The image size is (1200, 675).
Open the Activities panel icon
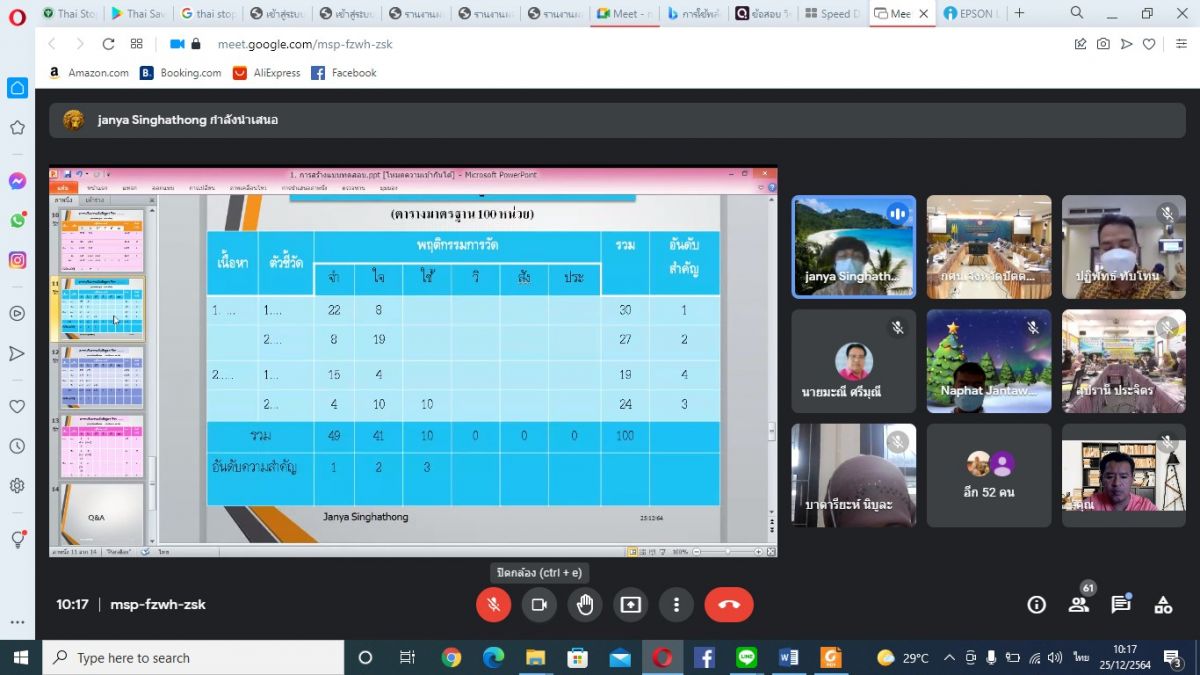tap(1163, 604)
